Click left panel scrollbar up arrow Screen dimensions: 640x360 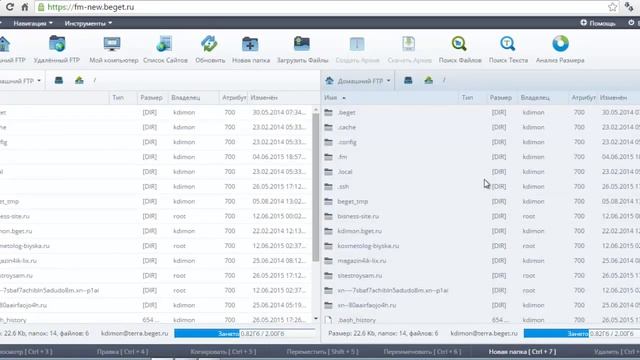(316, 110)
